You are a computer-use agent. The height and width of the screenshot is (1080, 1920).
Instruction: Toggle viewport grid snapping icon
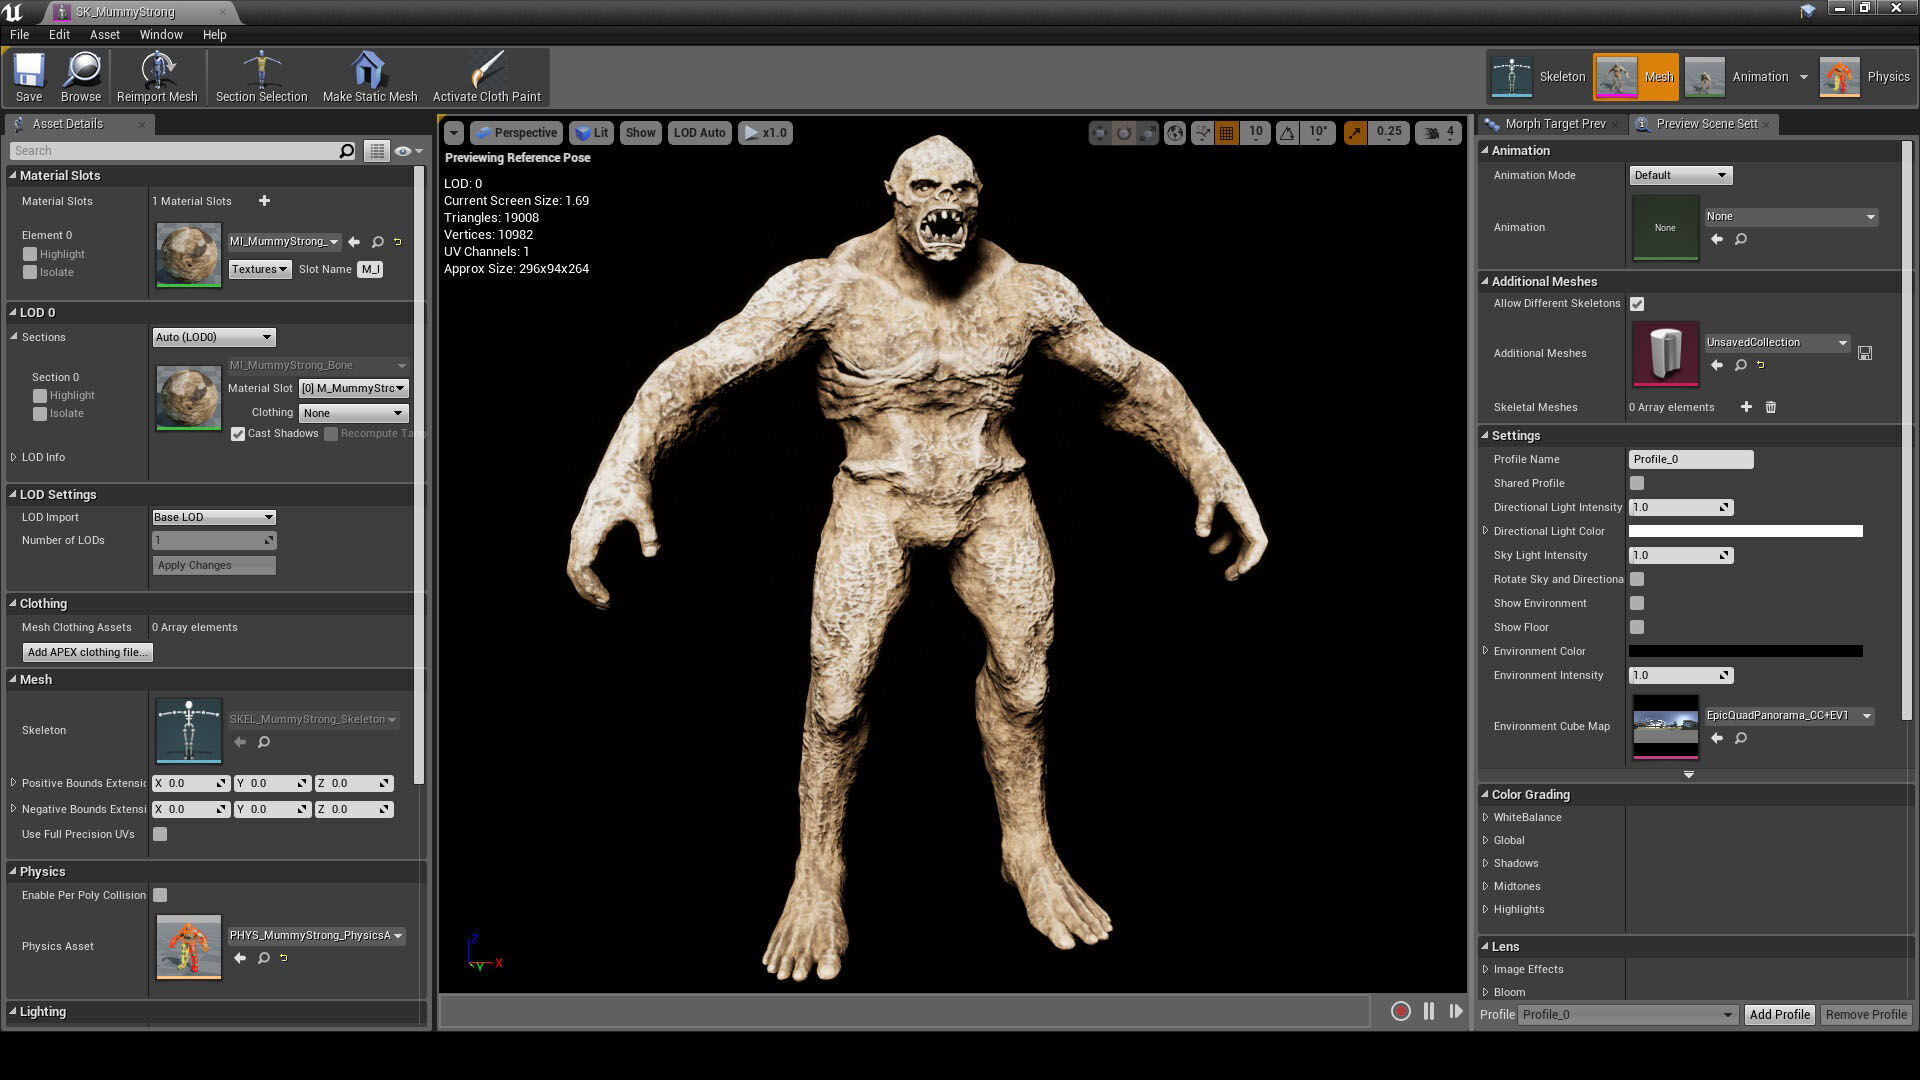click(1226, 132)
